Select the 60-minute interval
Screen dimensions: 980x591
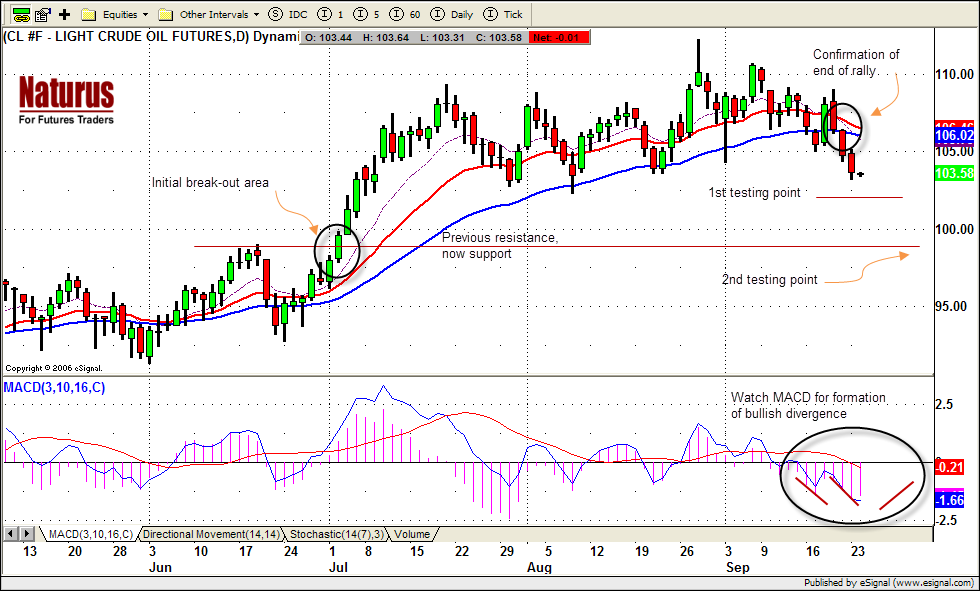(407, 14)
